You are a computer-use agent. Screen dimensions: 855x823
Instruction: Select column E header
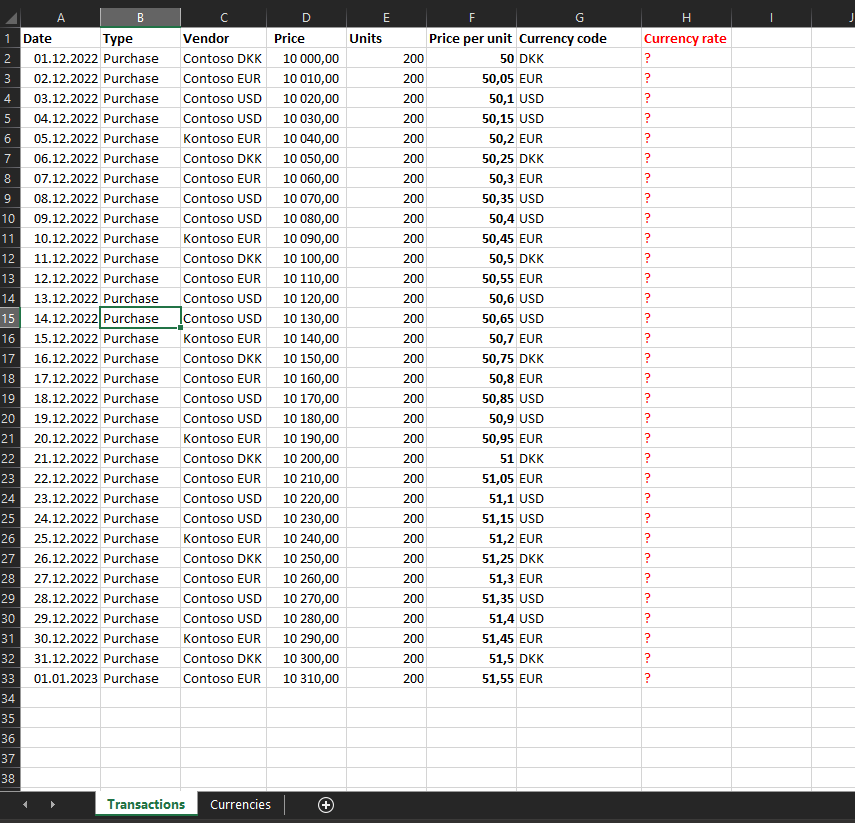(x=386, y=17)
